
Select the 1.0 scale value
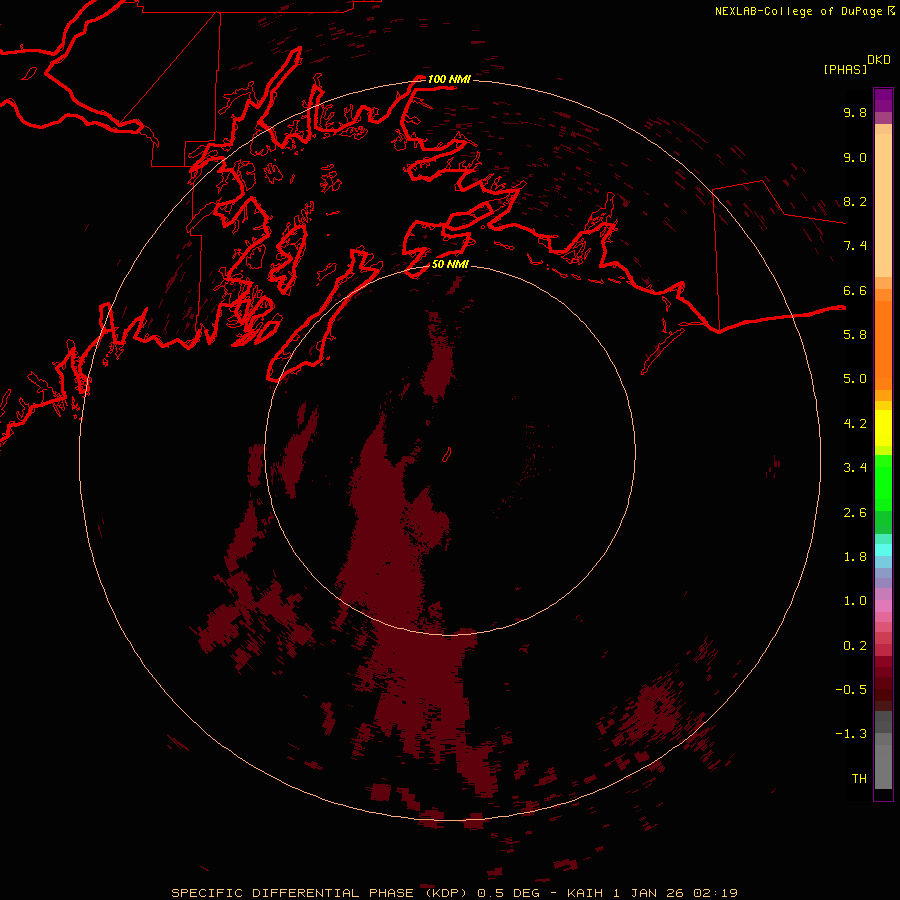tap(855, 601)
